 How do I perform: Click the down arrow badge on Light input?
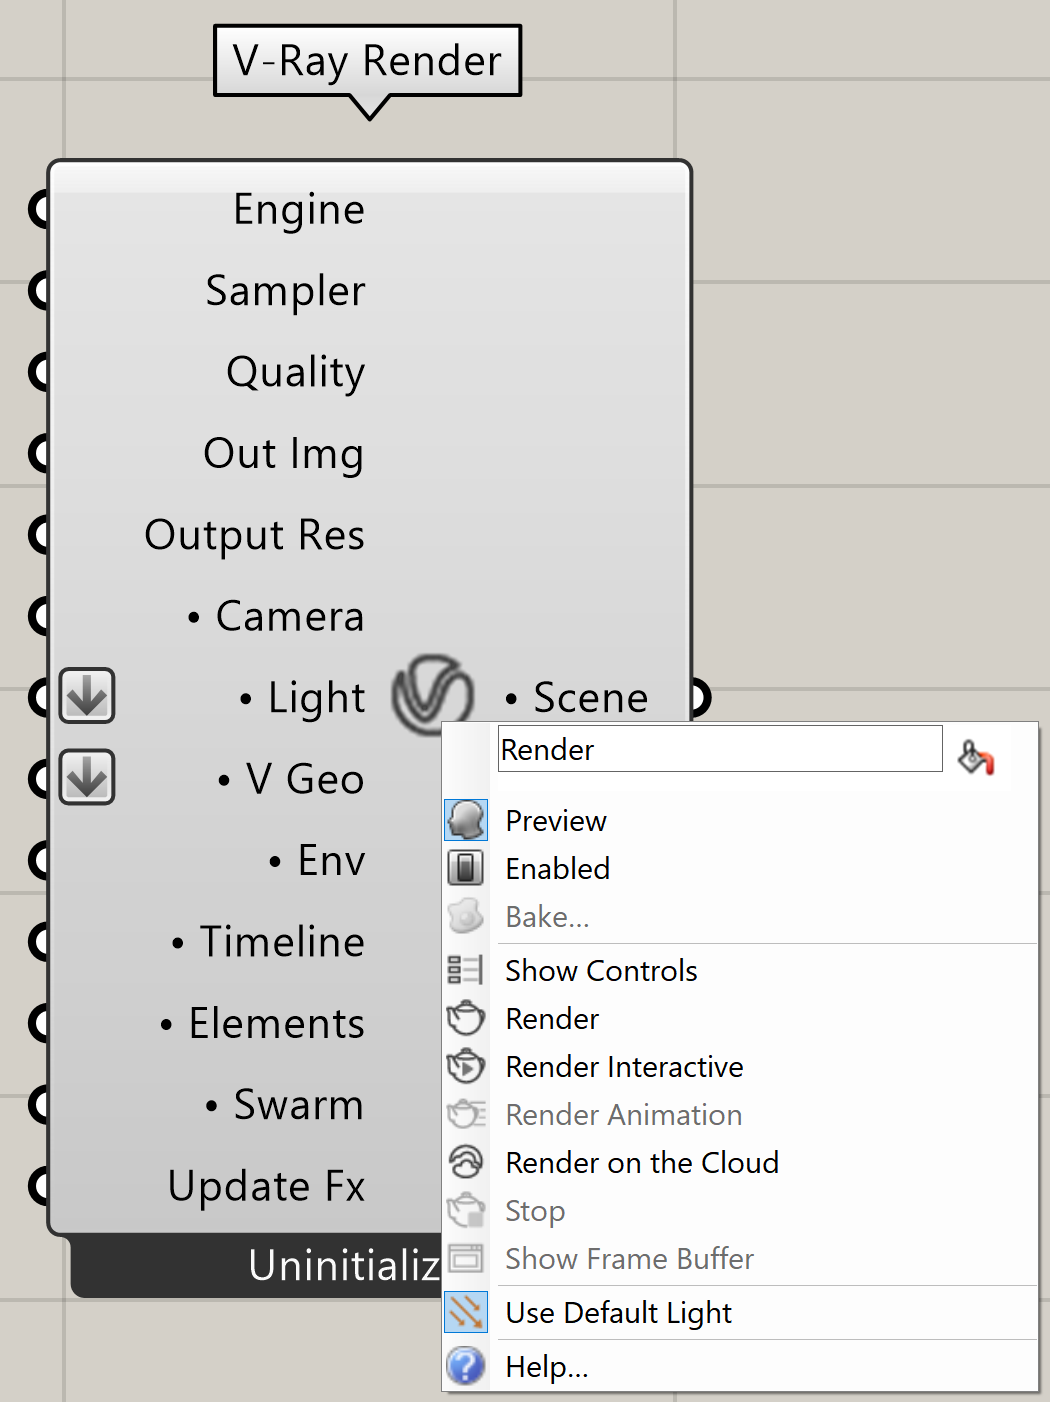[87, 695]
